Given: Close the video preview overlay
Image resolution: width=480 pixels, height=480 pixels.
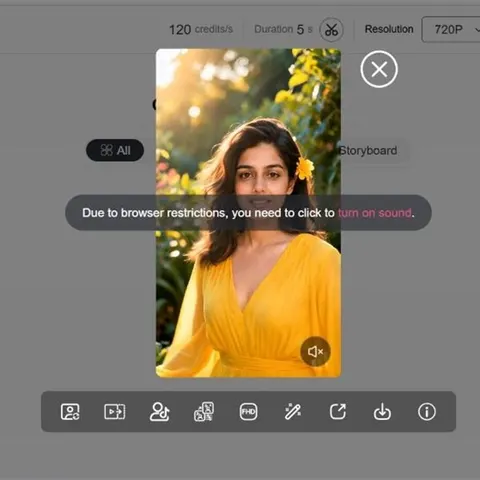Looking at the screenshot, I should tap(379, 69).
